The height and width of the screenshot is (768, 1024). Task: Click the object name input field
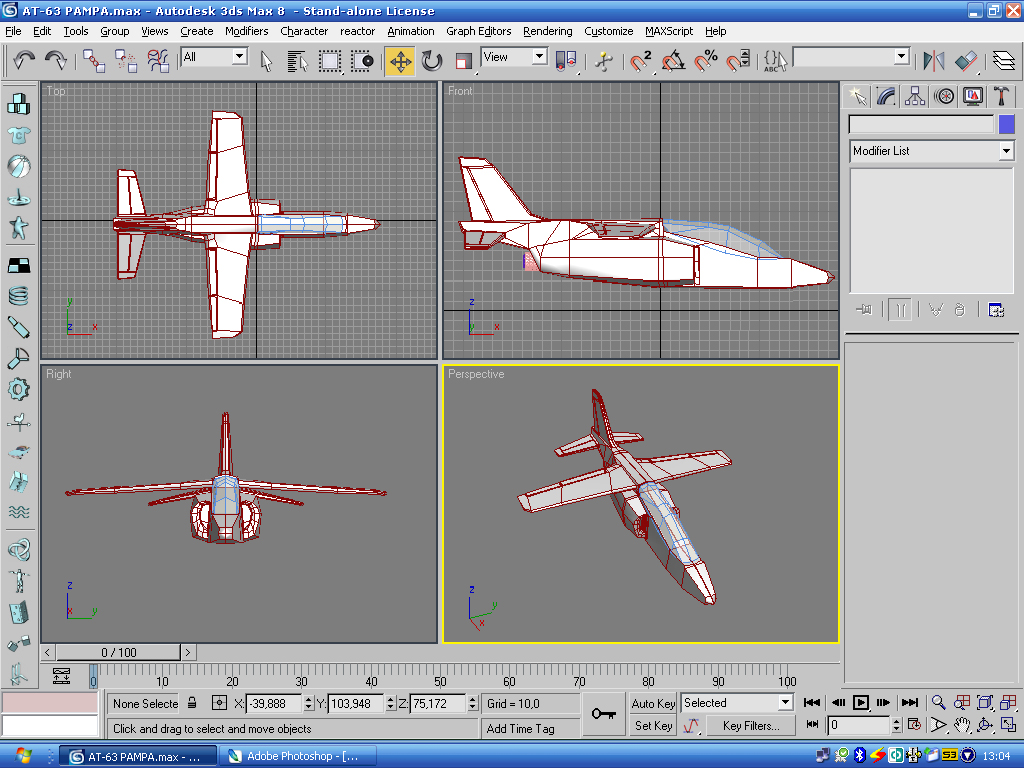click(921, 124)
